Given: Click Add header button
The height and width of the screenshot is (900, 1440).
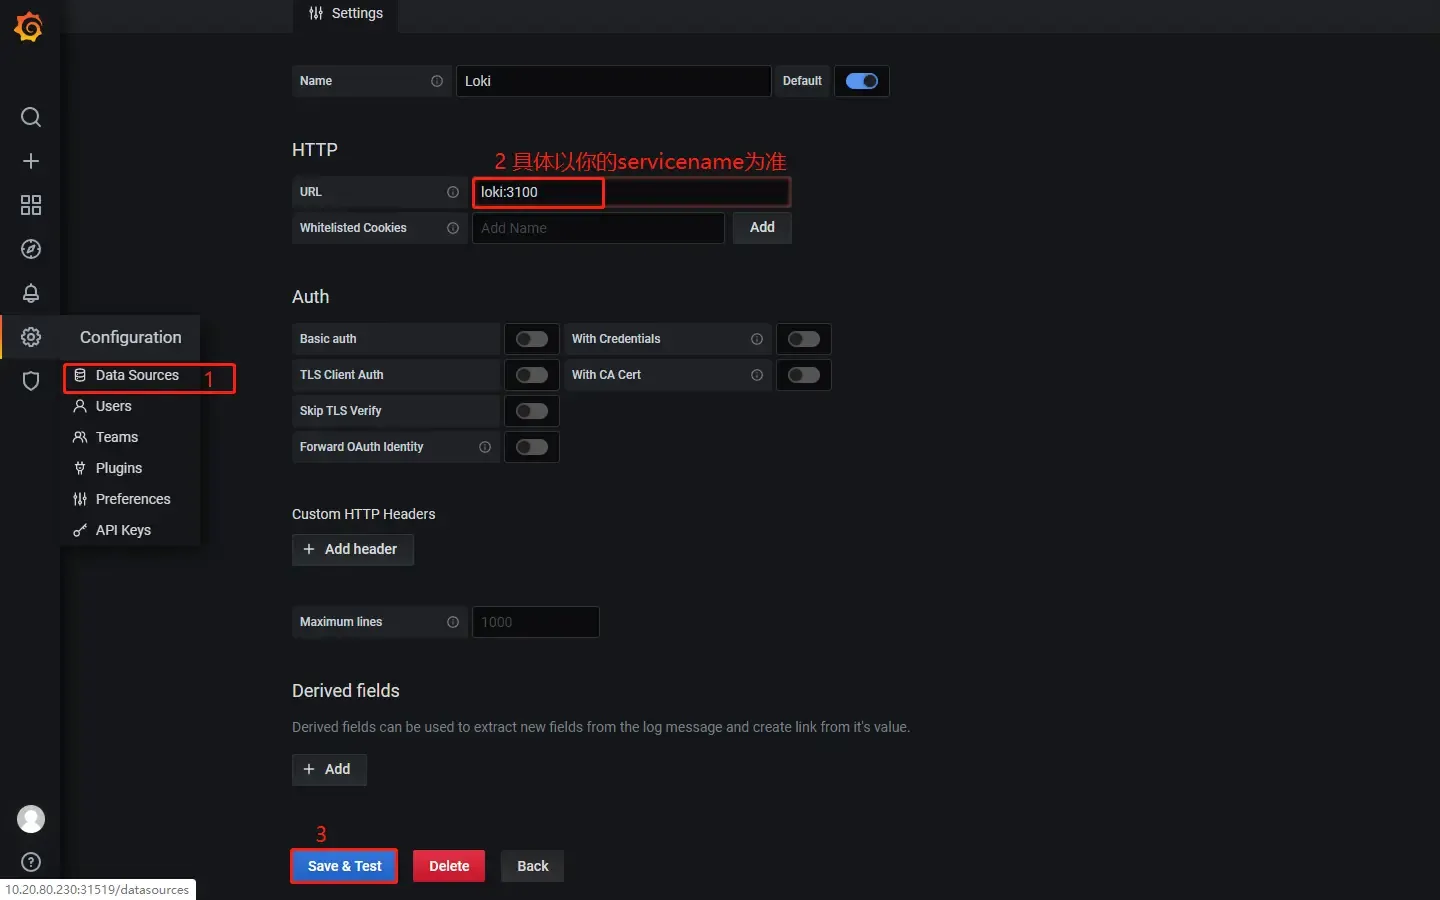Looking at the screenshot, I should coord(352,549).
